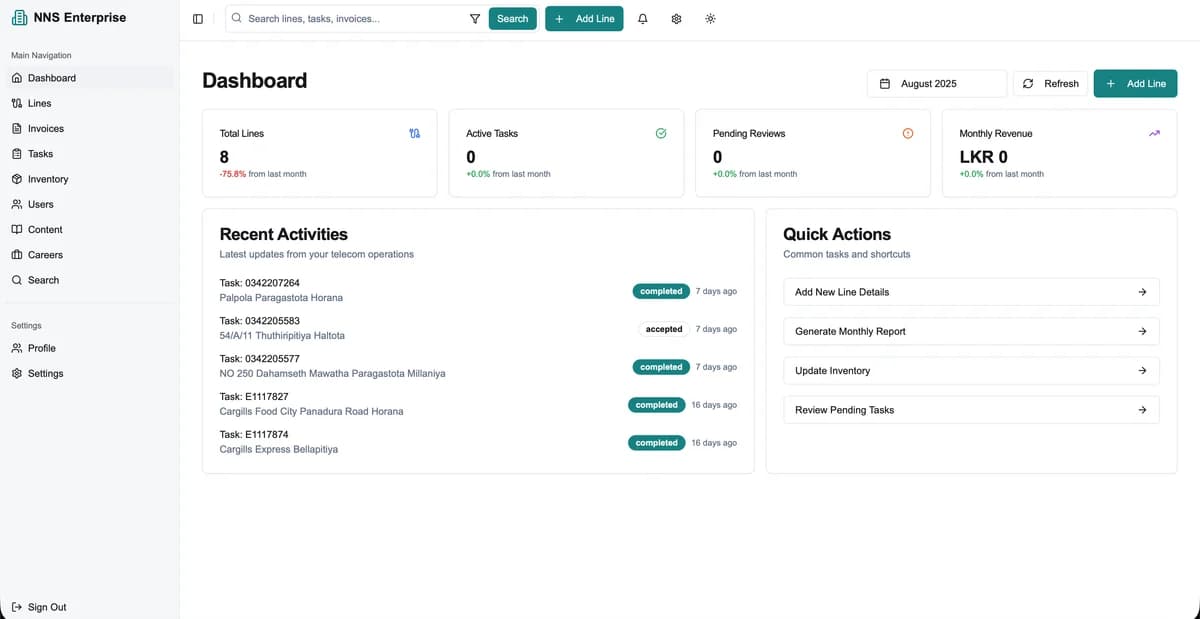Click the sidebar Settings gear icon

(16, 374)
